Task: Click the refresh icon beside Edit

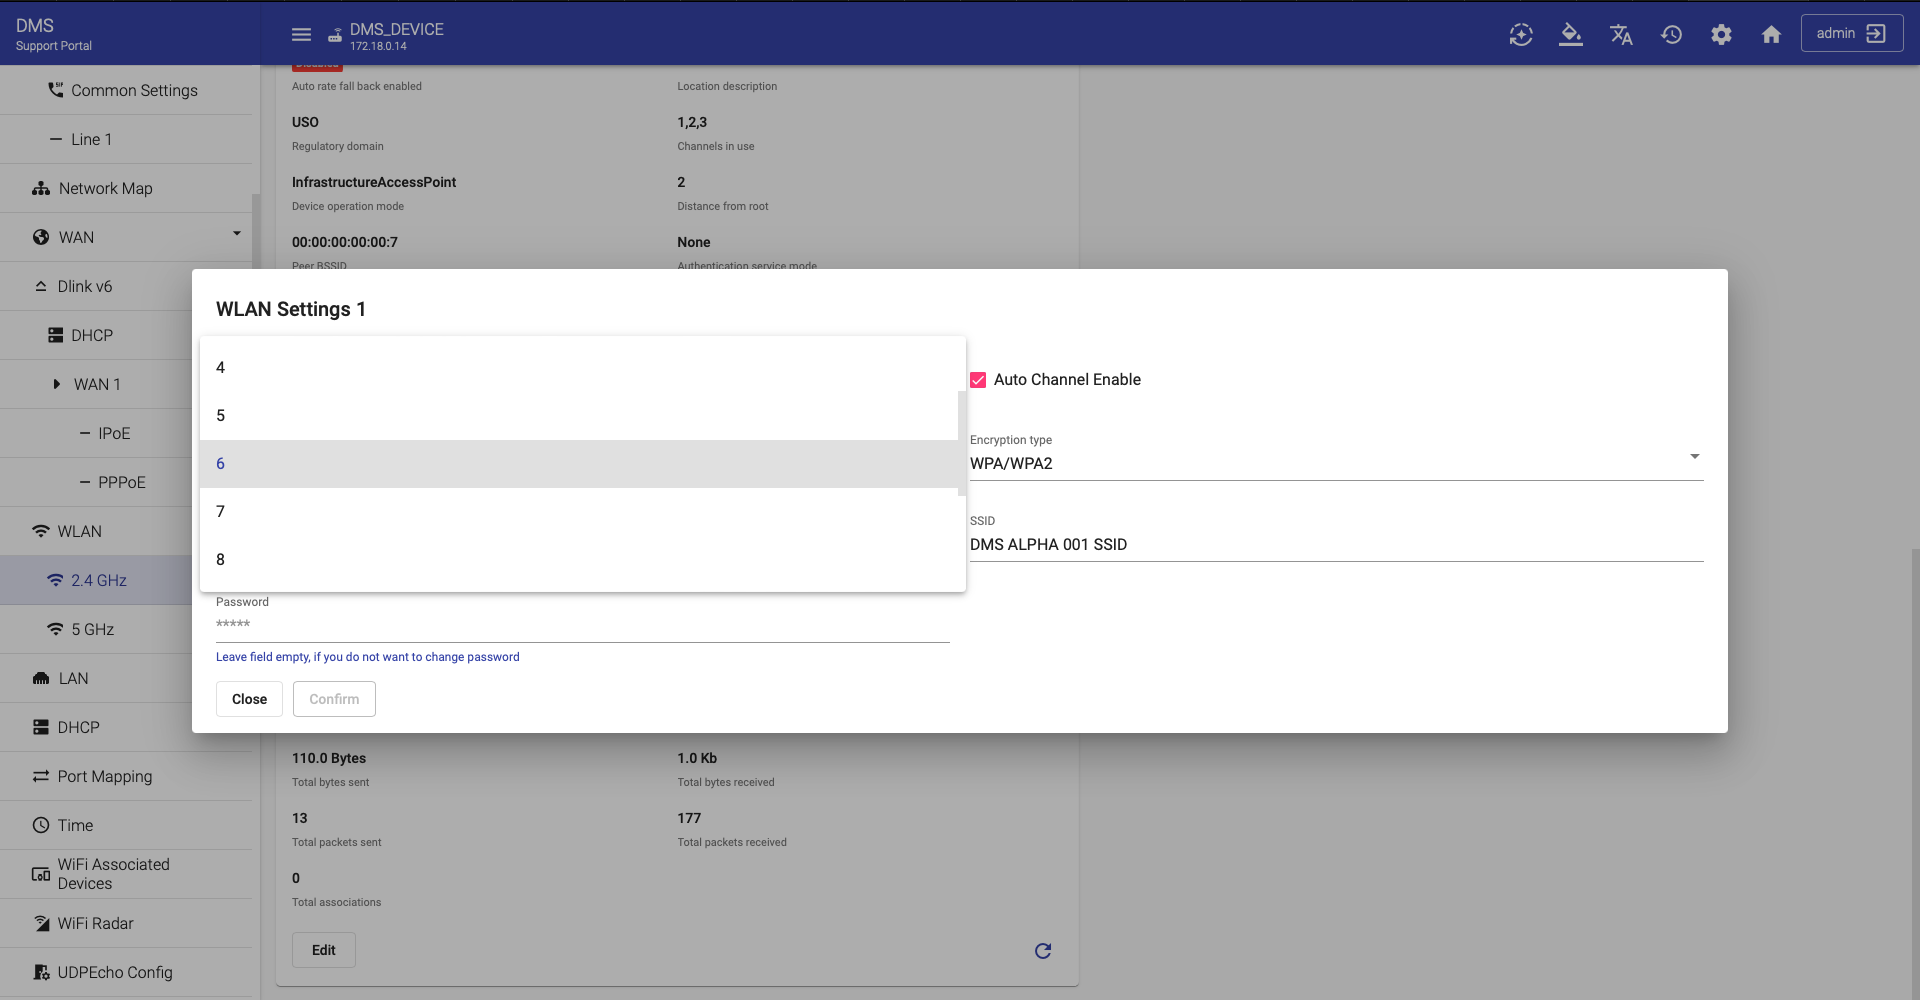Action: click(1042, 951)
